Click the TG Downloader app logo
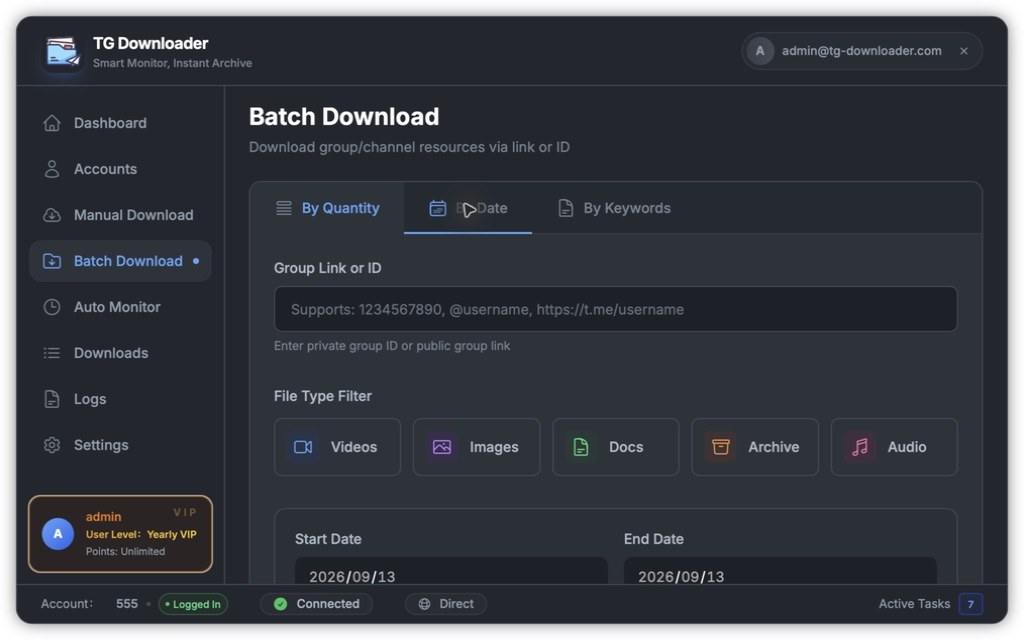 [63, 52]
